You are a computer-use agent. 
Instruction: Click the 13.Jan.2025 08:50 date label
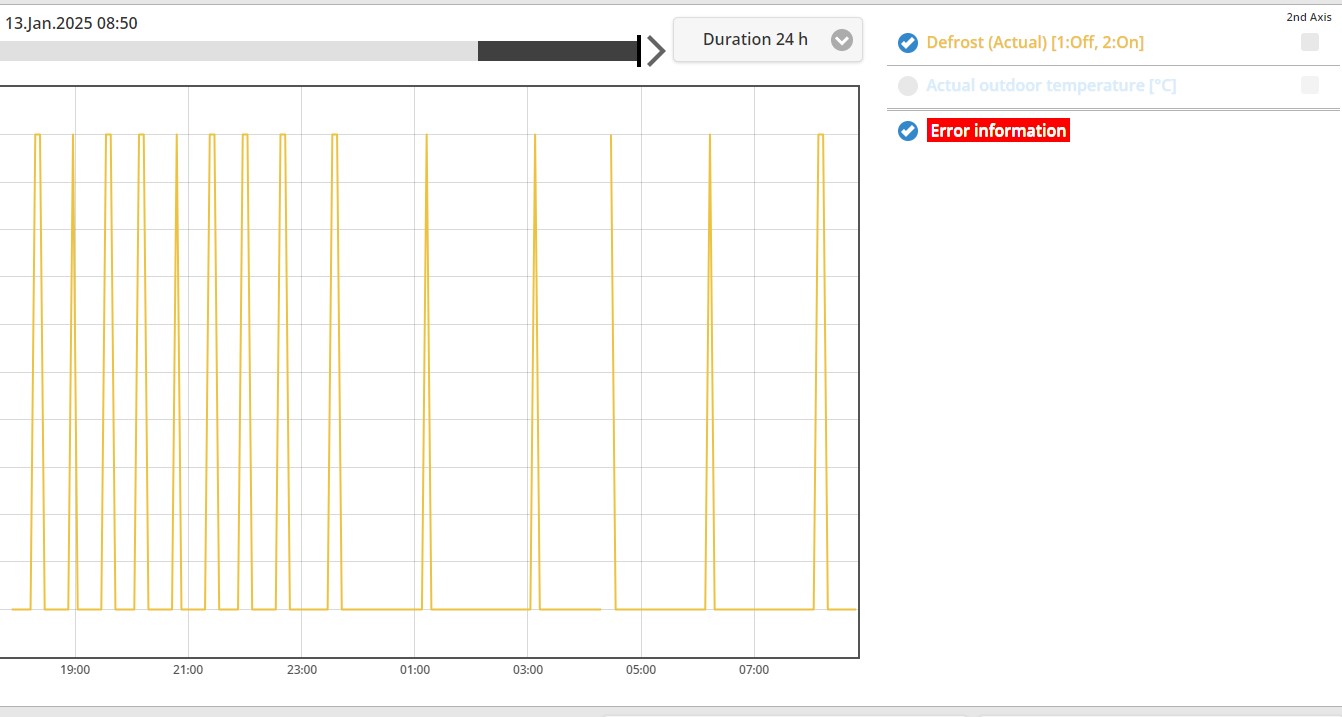[71, 23]
